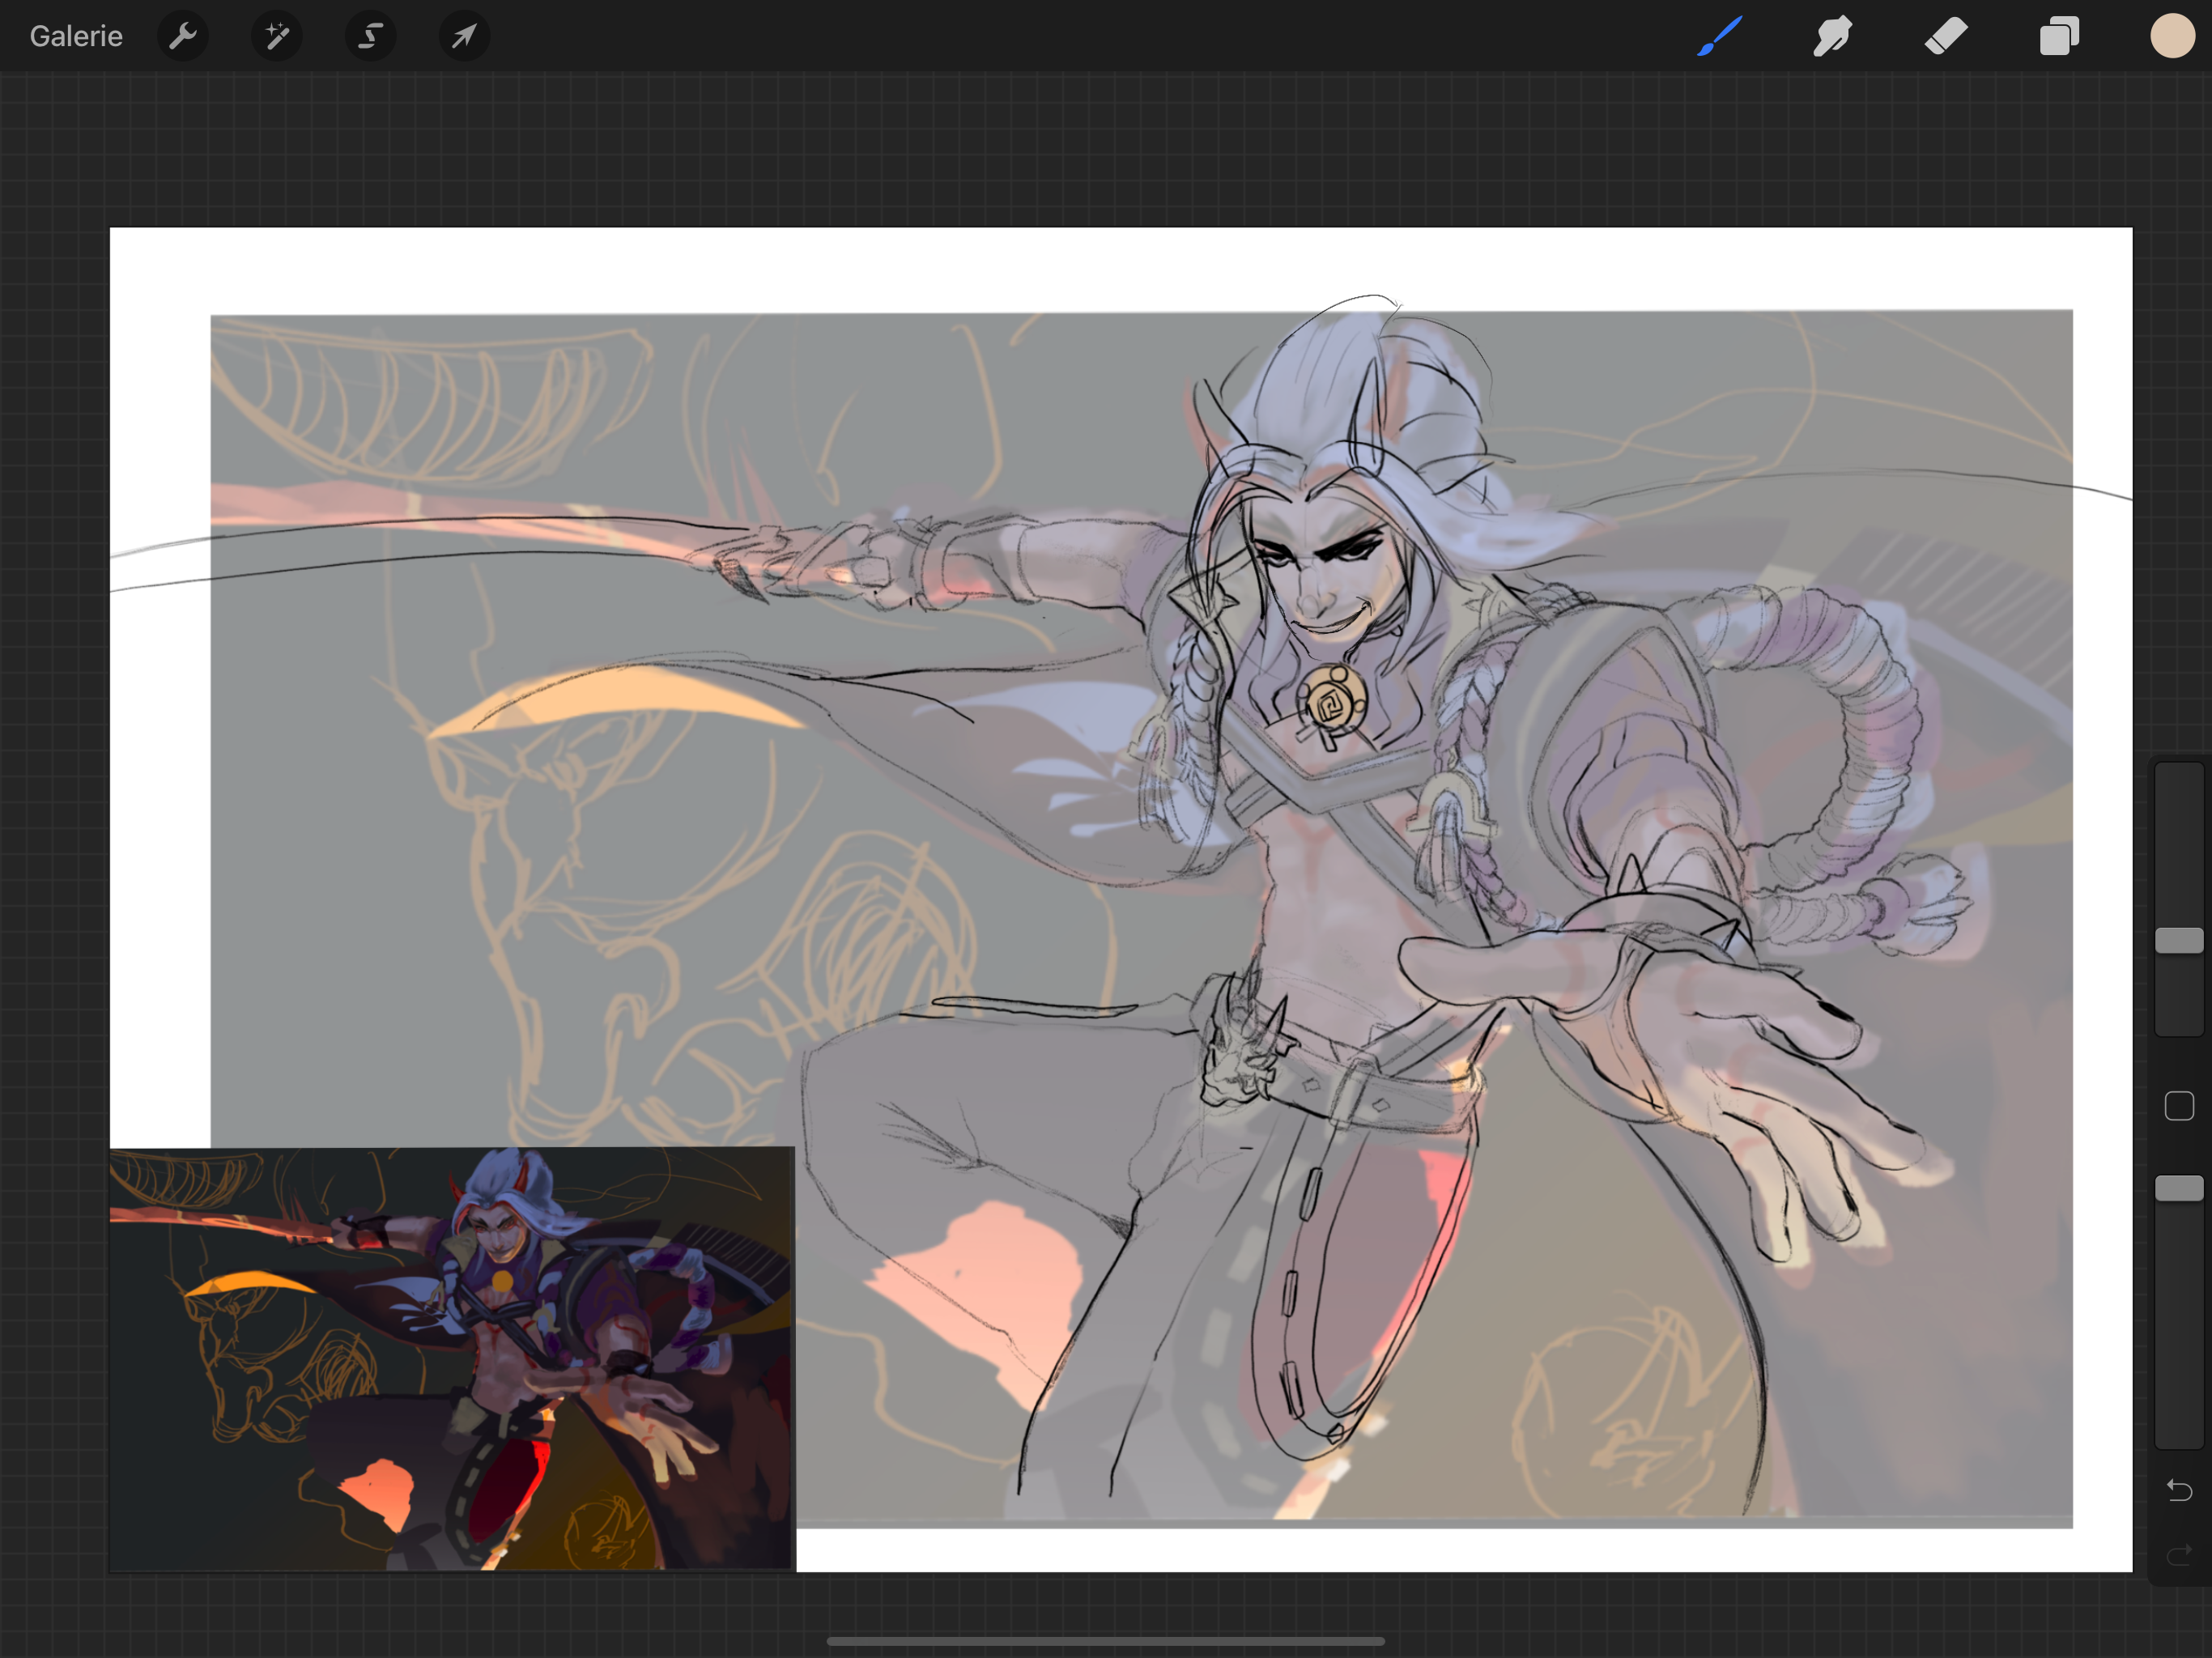Click the brush size slider handle

(x=2179, y=940)
